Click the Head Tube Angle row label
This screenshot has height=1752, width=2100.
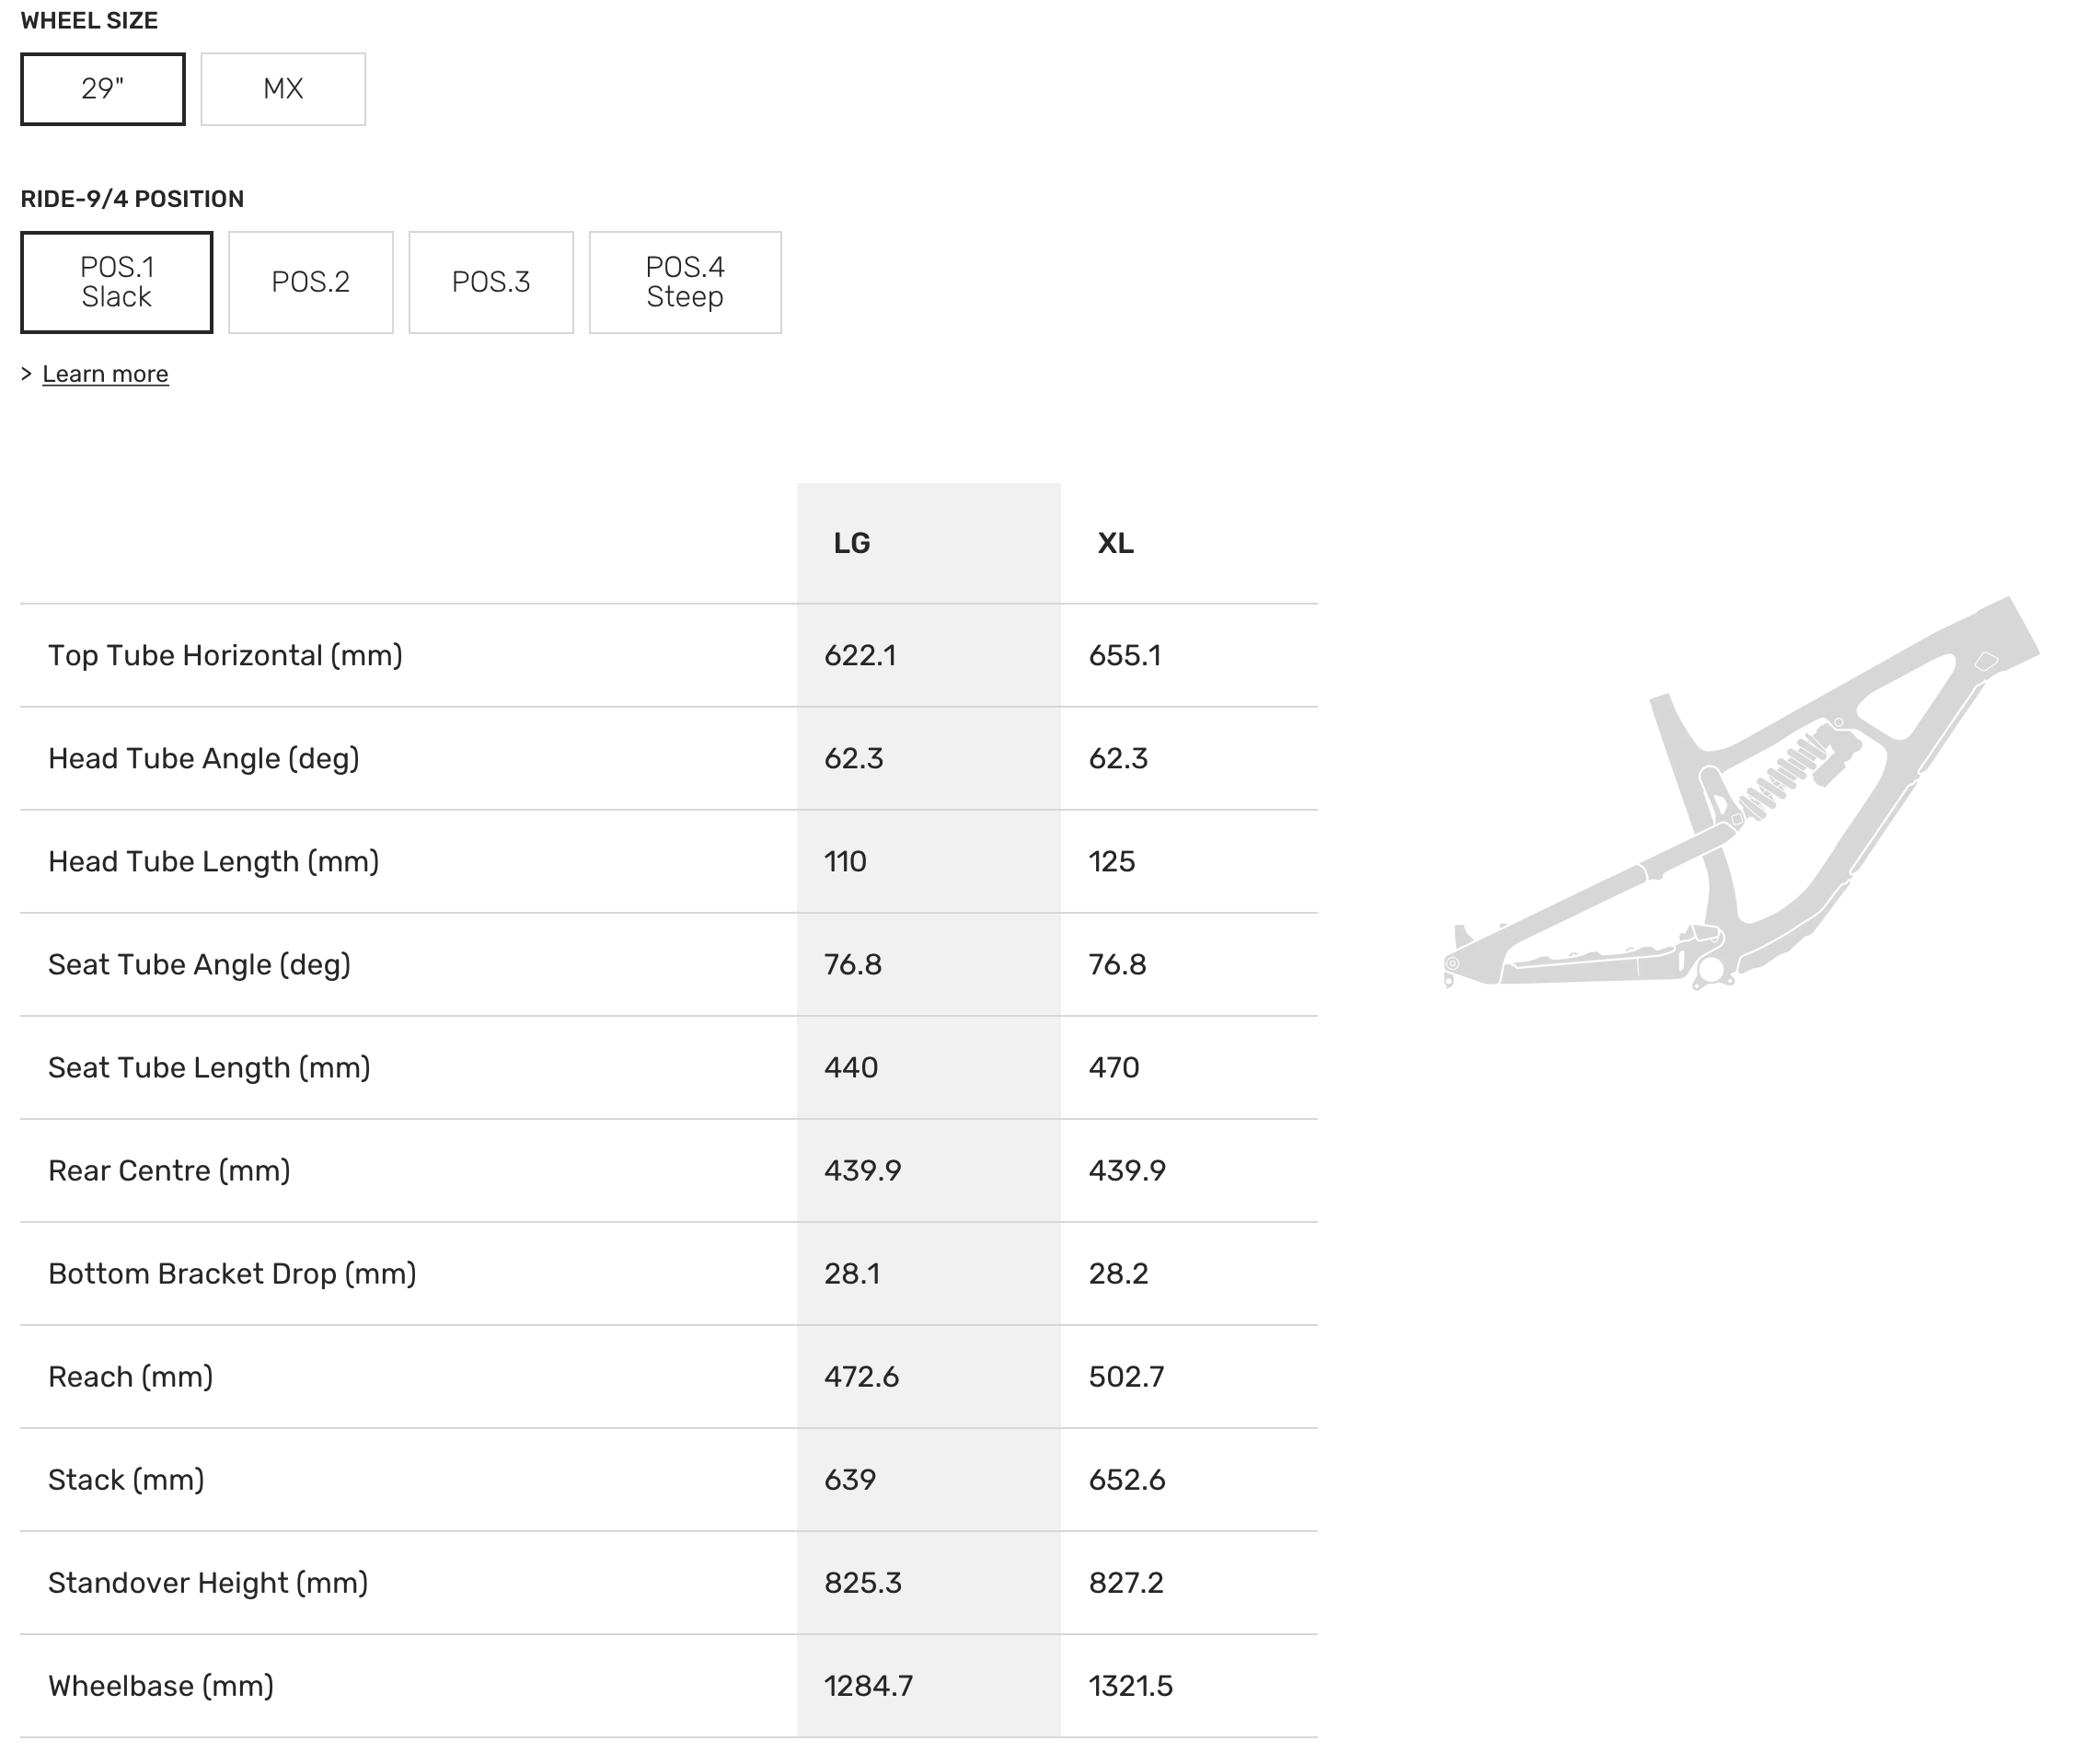pos(204,758)
